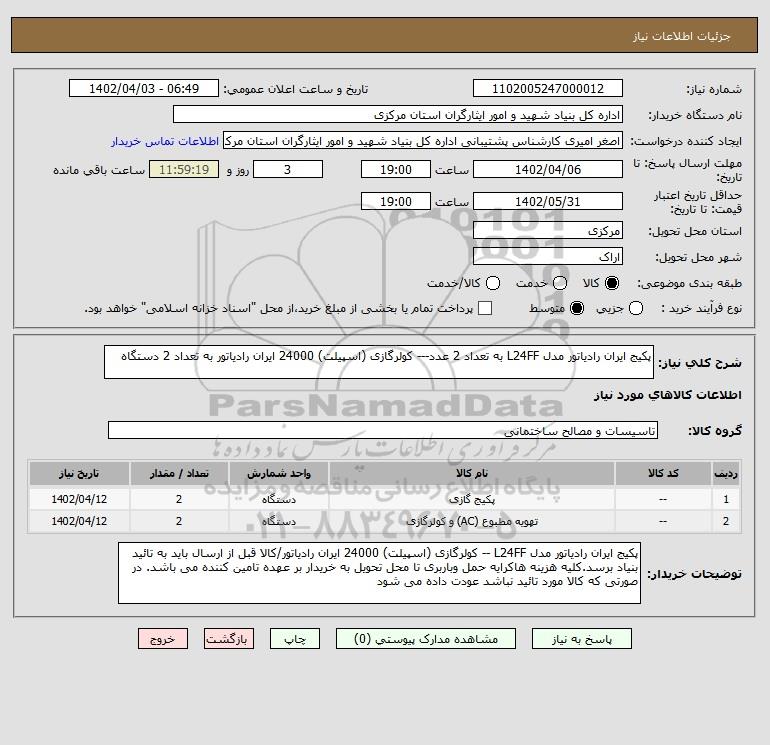Click the need number field 1102005247000012
770x745 pixels.
tap(548, 89)
